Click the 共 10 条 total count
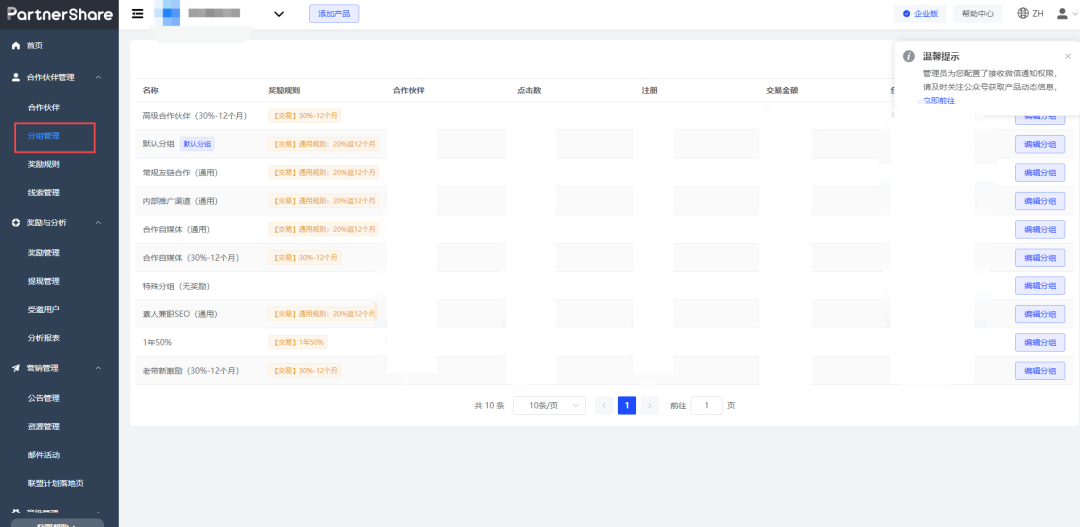The image size is (1080, 527). click(x=490, y=406)
